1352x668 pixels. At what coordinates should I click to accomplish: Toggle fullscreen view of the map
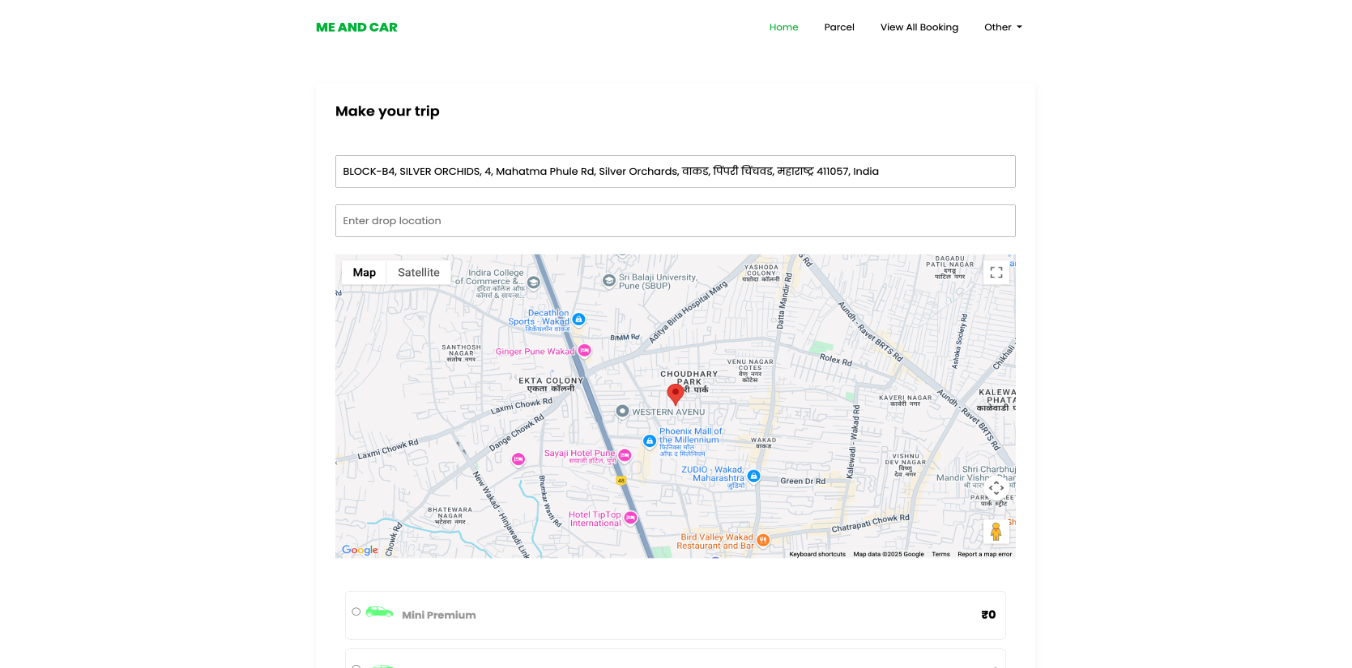point(996,272)
